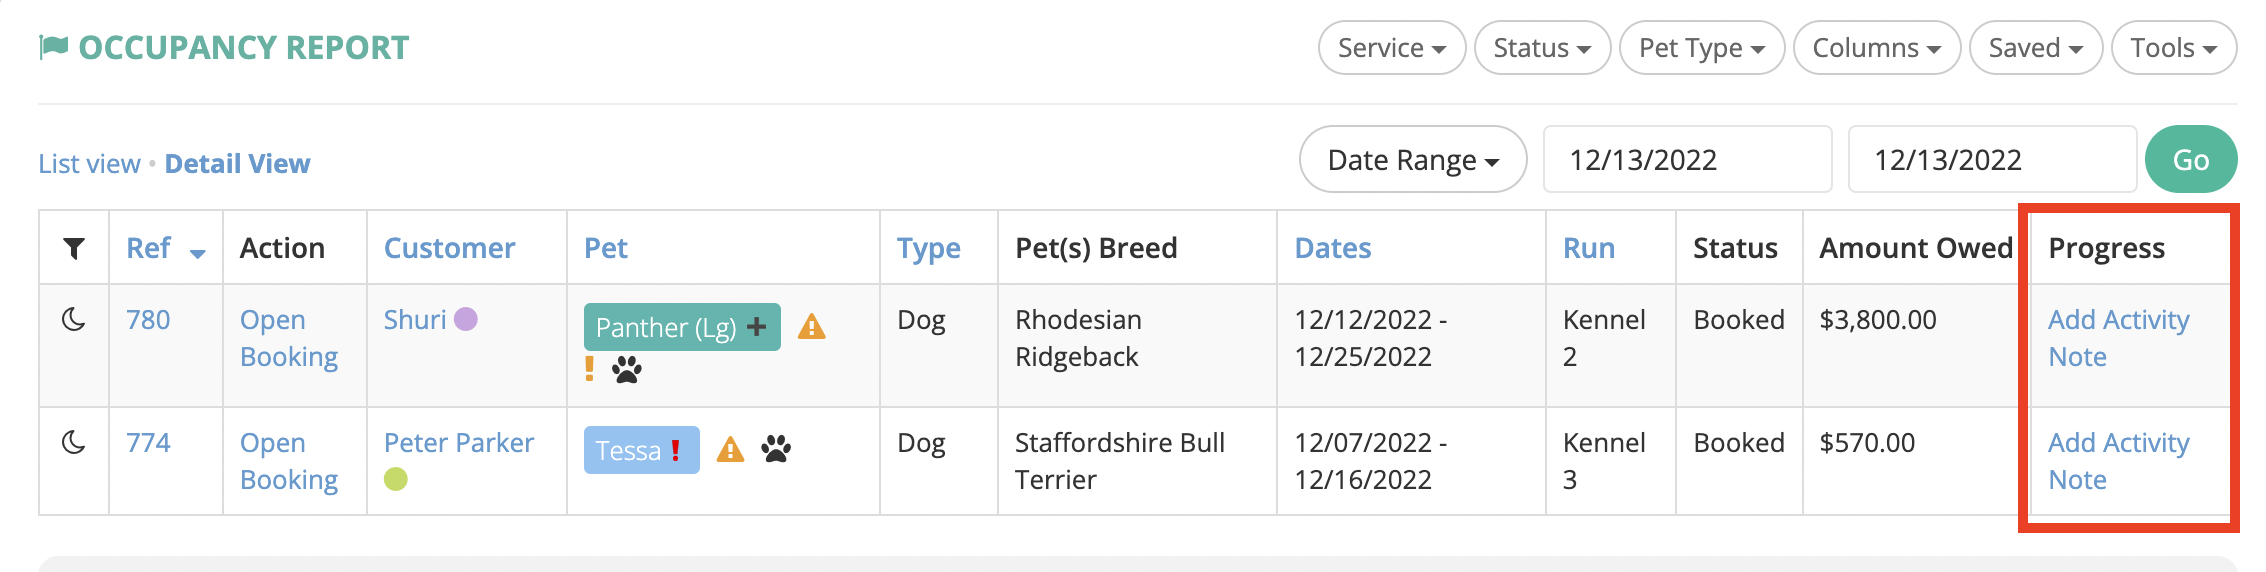Open the Date Range dropdown
This screenshot has width=2266, height=572.
(x=1413, y=159)
